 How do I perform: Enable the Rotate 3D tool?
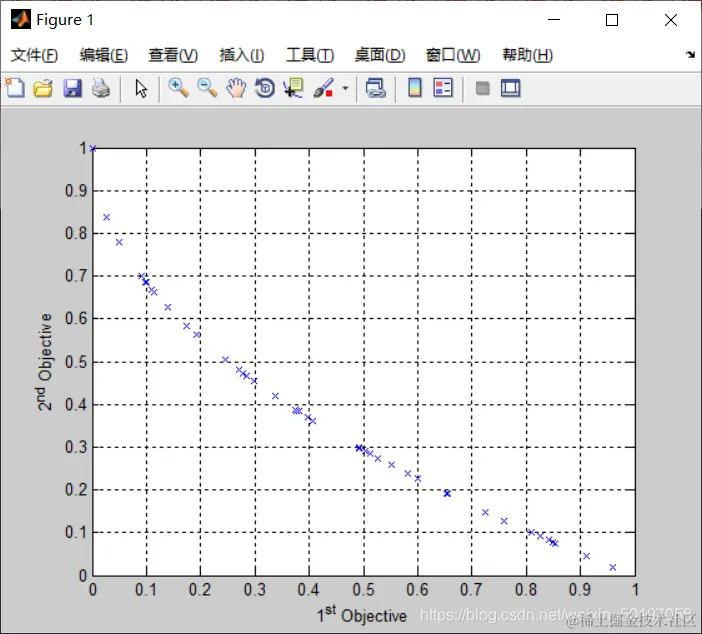pyautogui.click(x=265, y=88)
